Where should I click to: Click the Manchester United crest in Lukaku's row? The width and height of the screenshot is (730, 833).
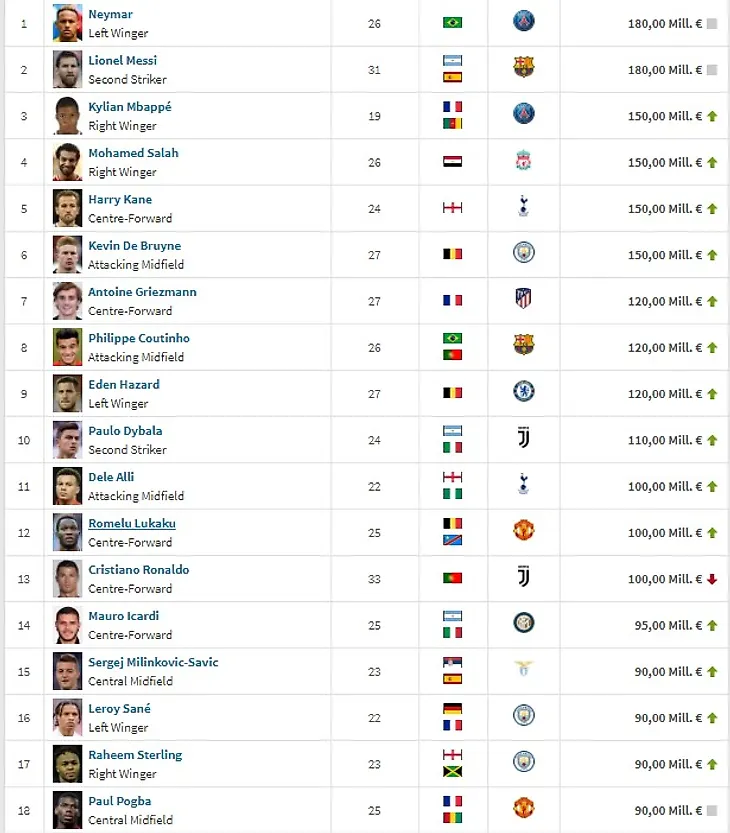point(523,530)
